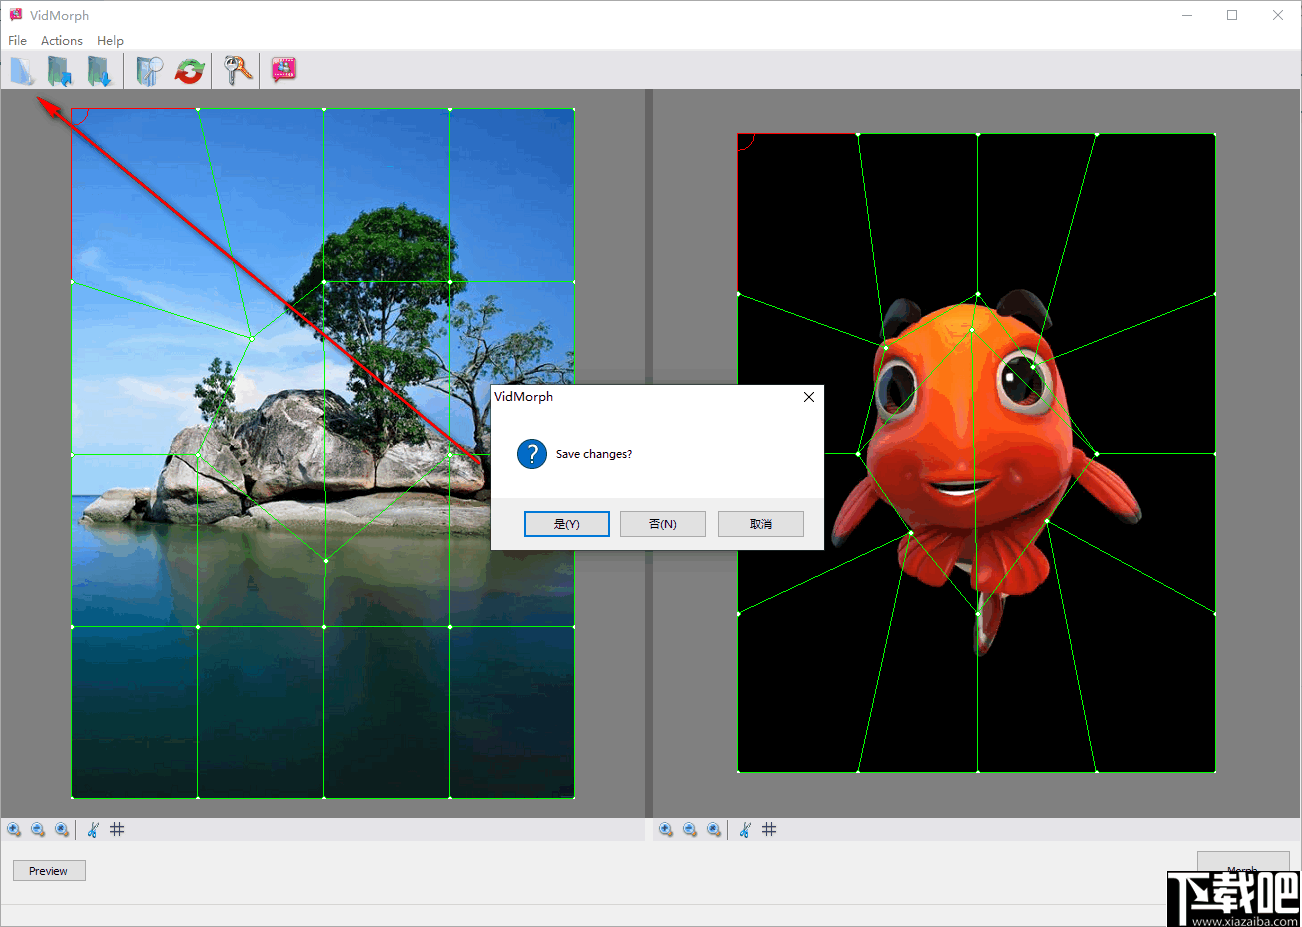Select the scissors tool under the fish panel
Screen dimensions: 1302x927
744,829
